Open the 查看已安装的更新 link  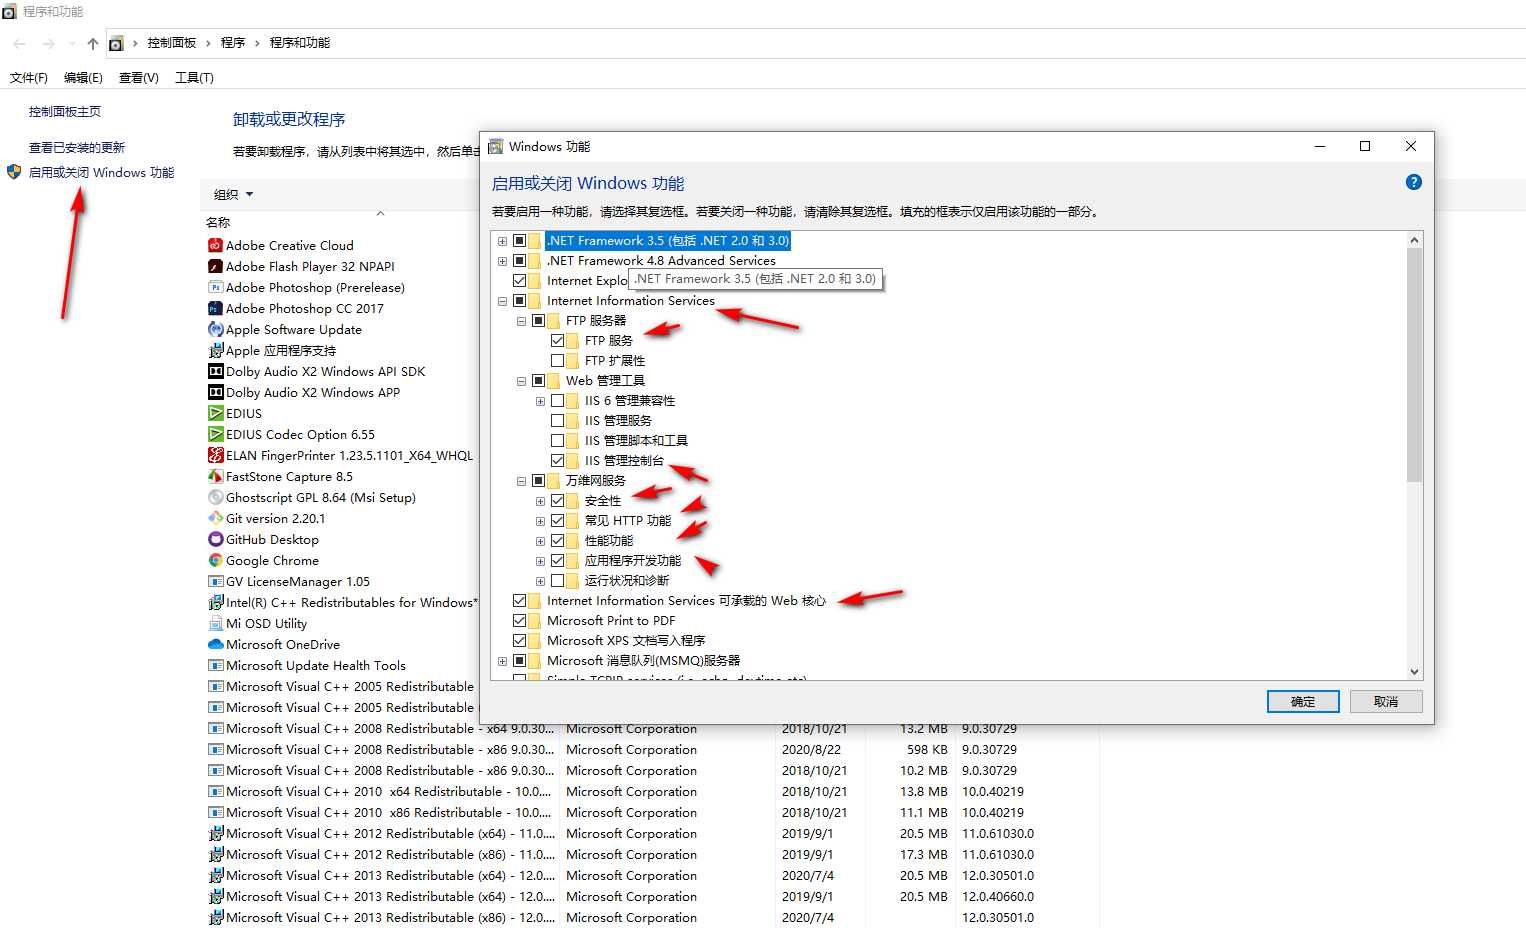click(77, 147)
